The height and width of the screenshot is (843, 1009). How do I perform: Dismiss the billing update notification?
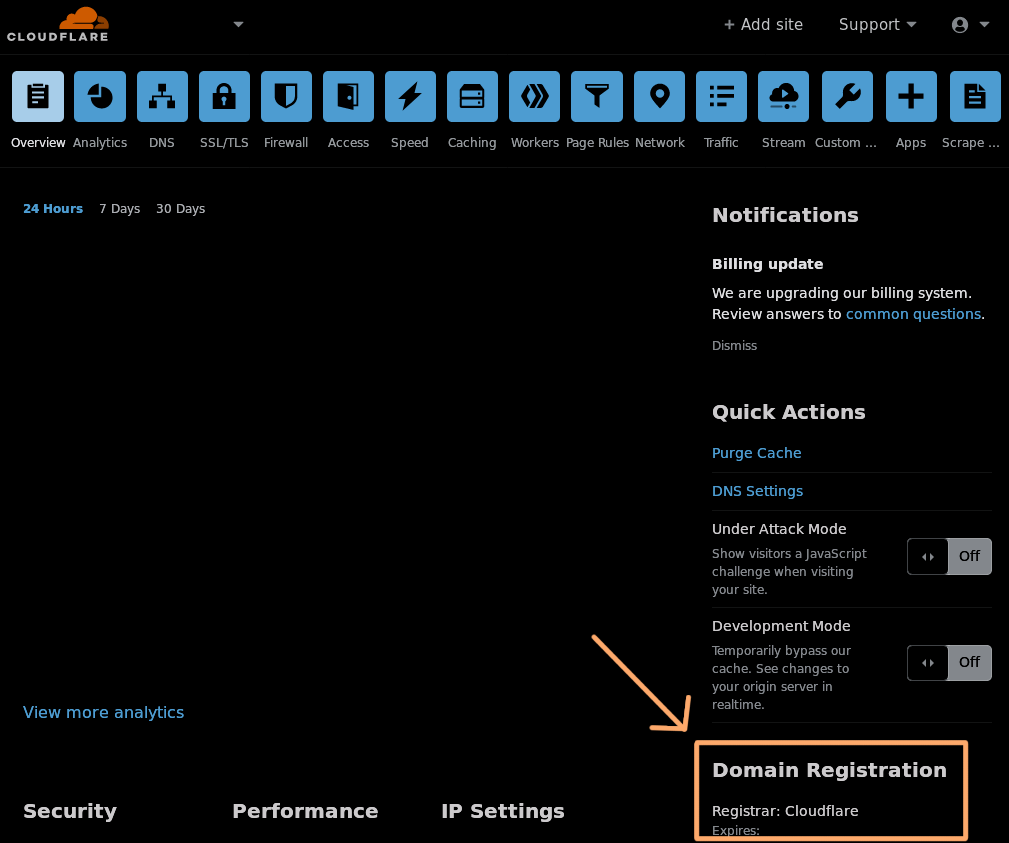click(x=734, y=346)
